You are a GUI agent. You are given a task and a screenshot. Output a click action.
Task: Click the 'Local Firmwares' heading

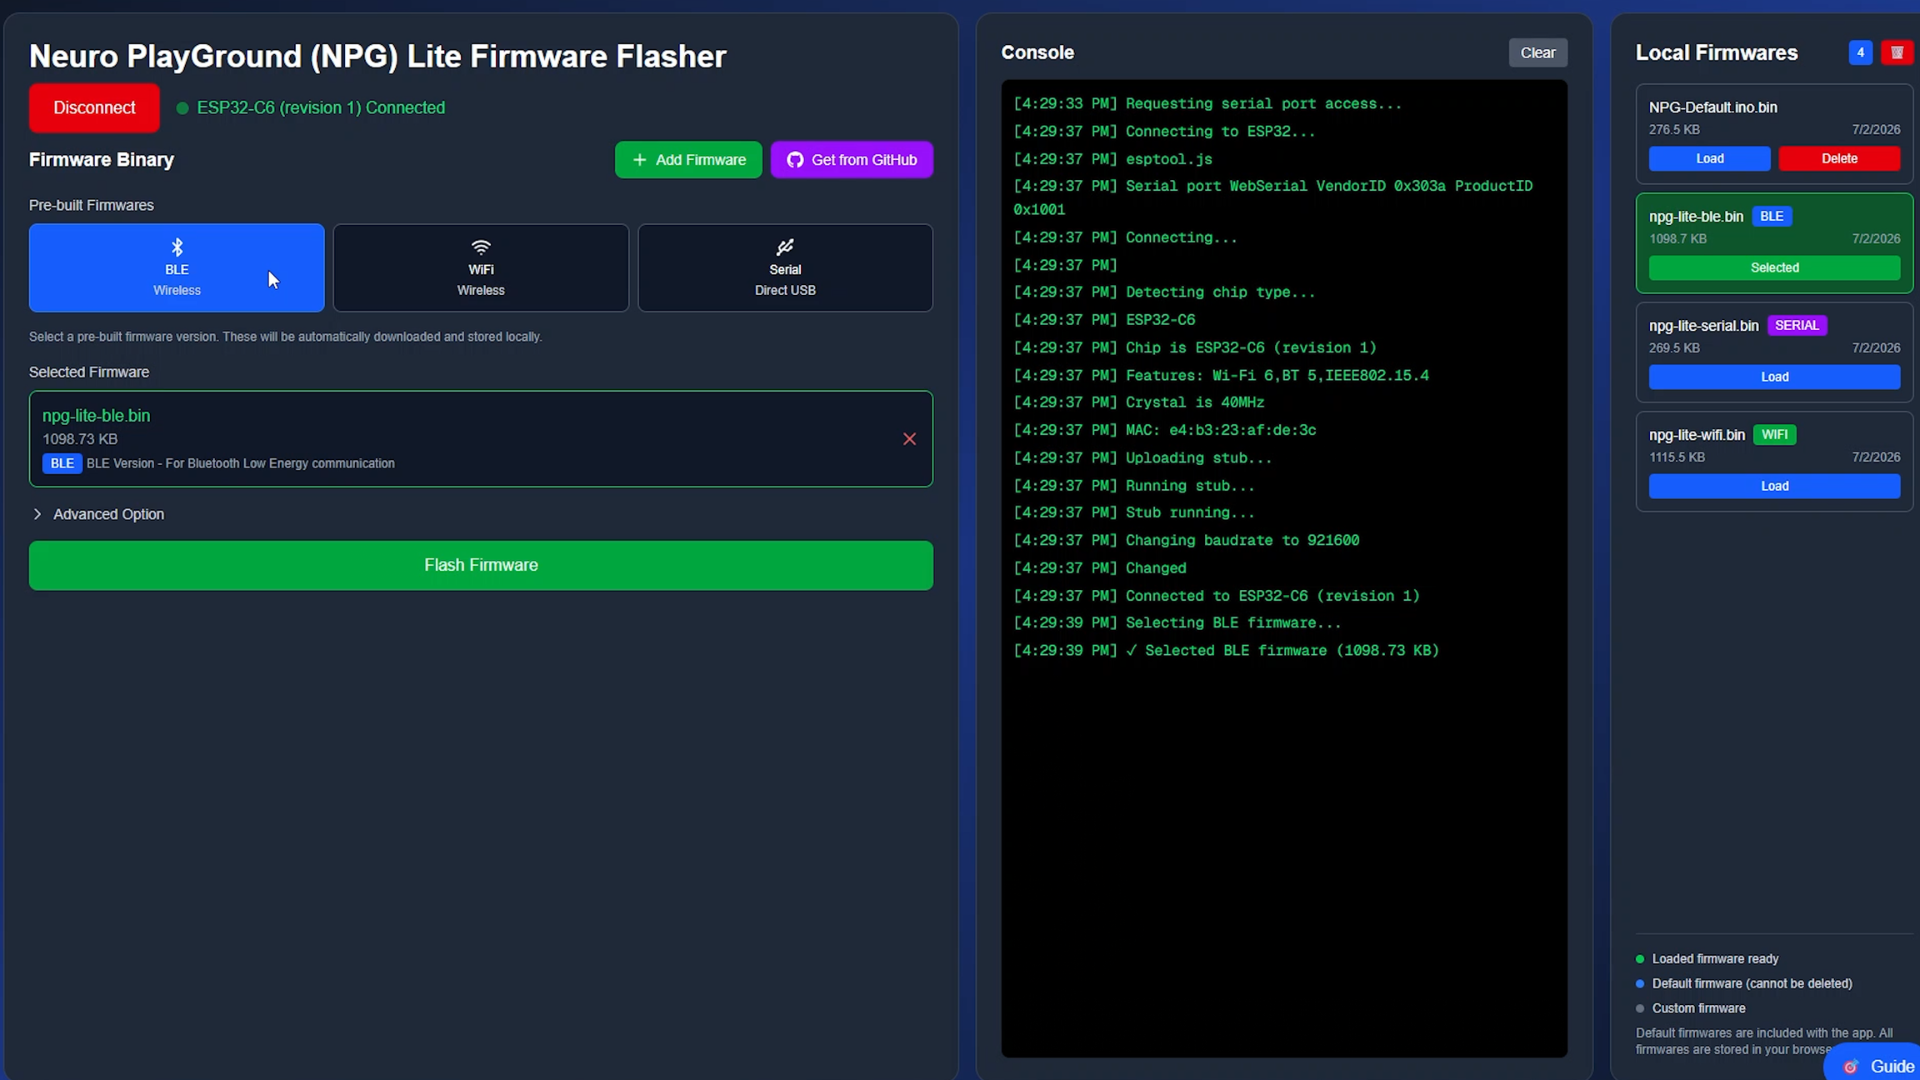1717,53
